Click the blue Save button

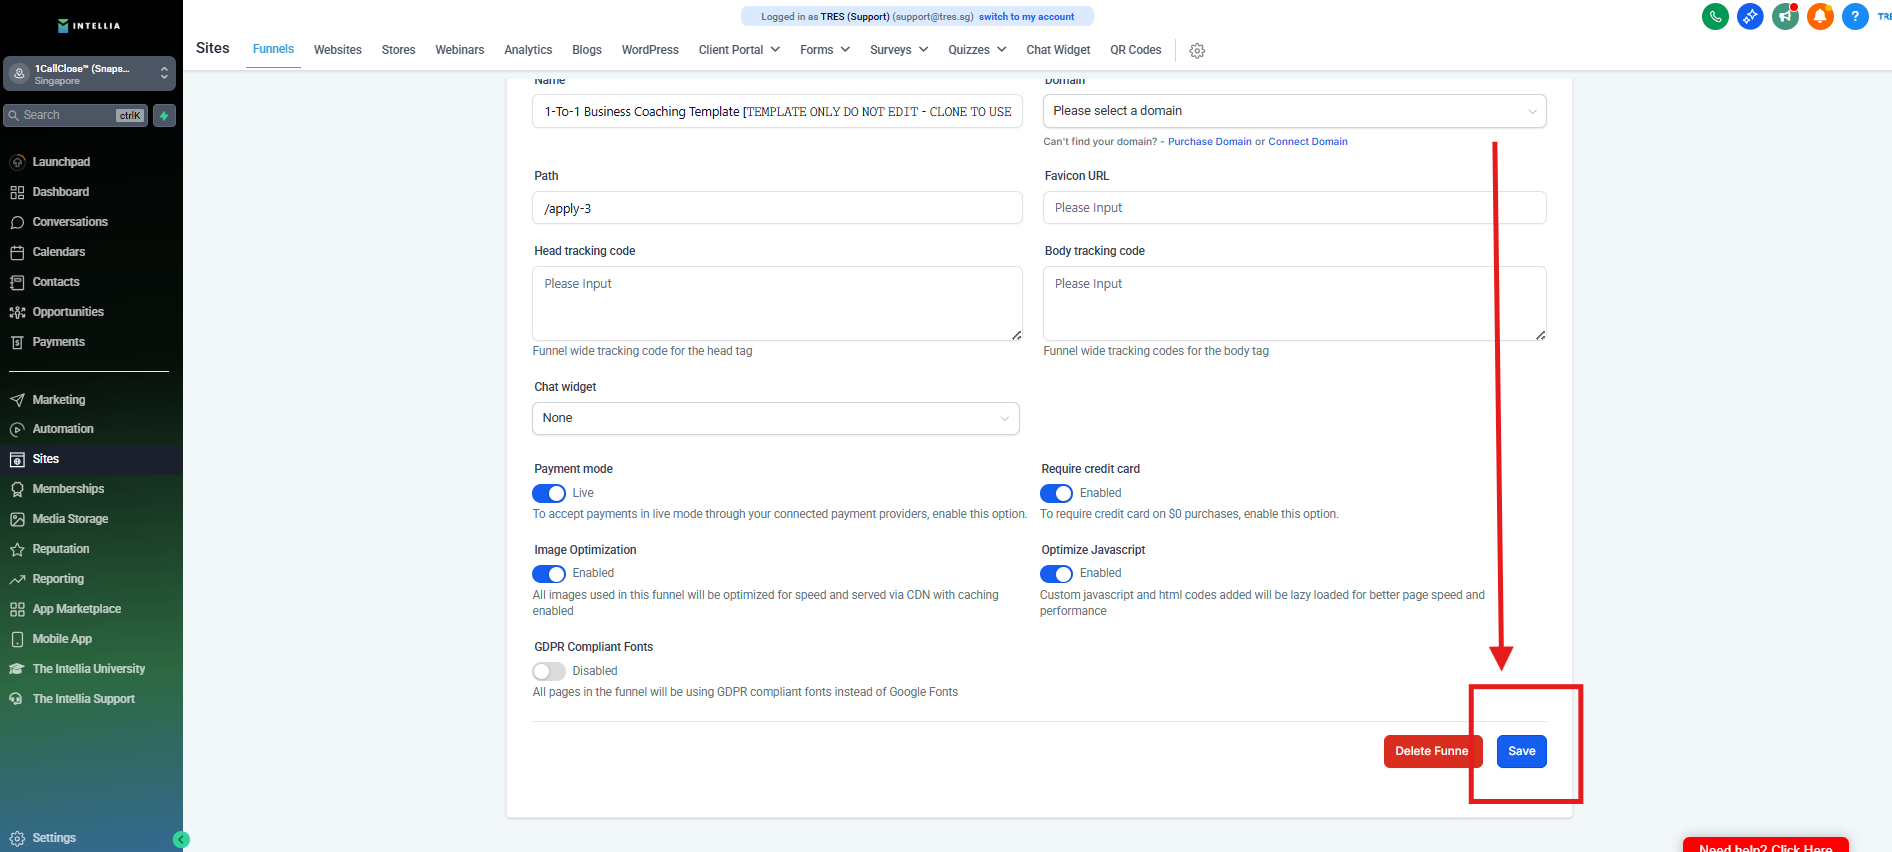[x=1522, y=752]
